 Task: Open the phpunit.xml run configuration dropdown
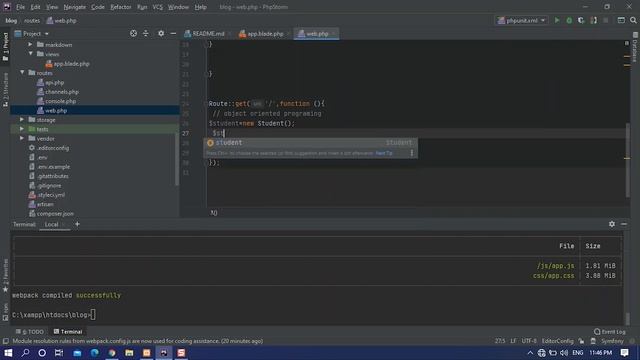[x=522, y=20]
